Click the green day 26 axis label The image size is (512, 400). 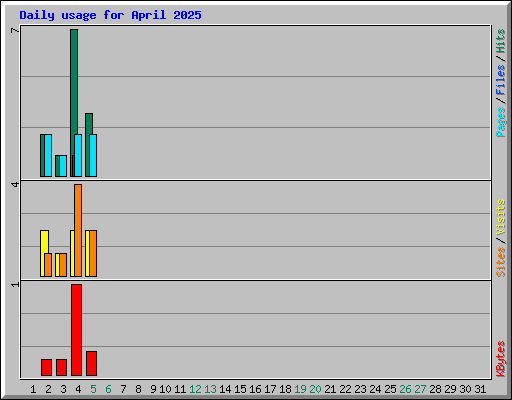[405, 389]
